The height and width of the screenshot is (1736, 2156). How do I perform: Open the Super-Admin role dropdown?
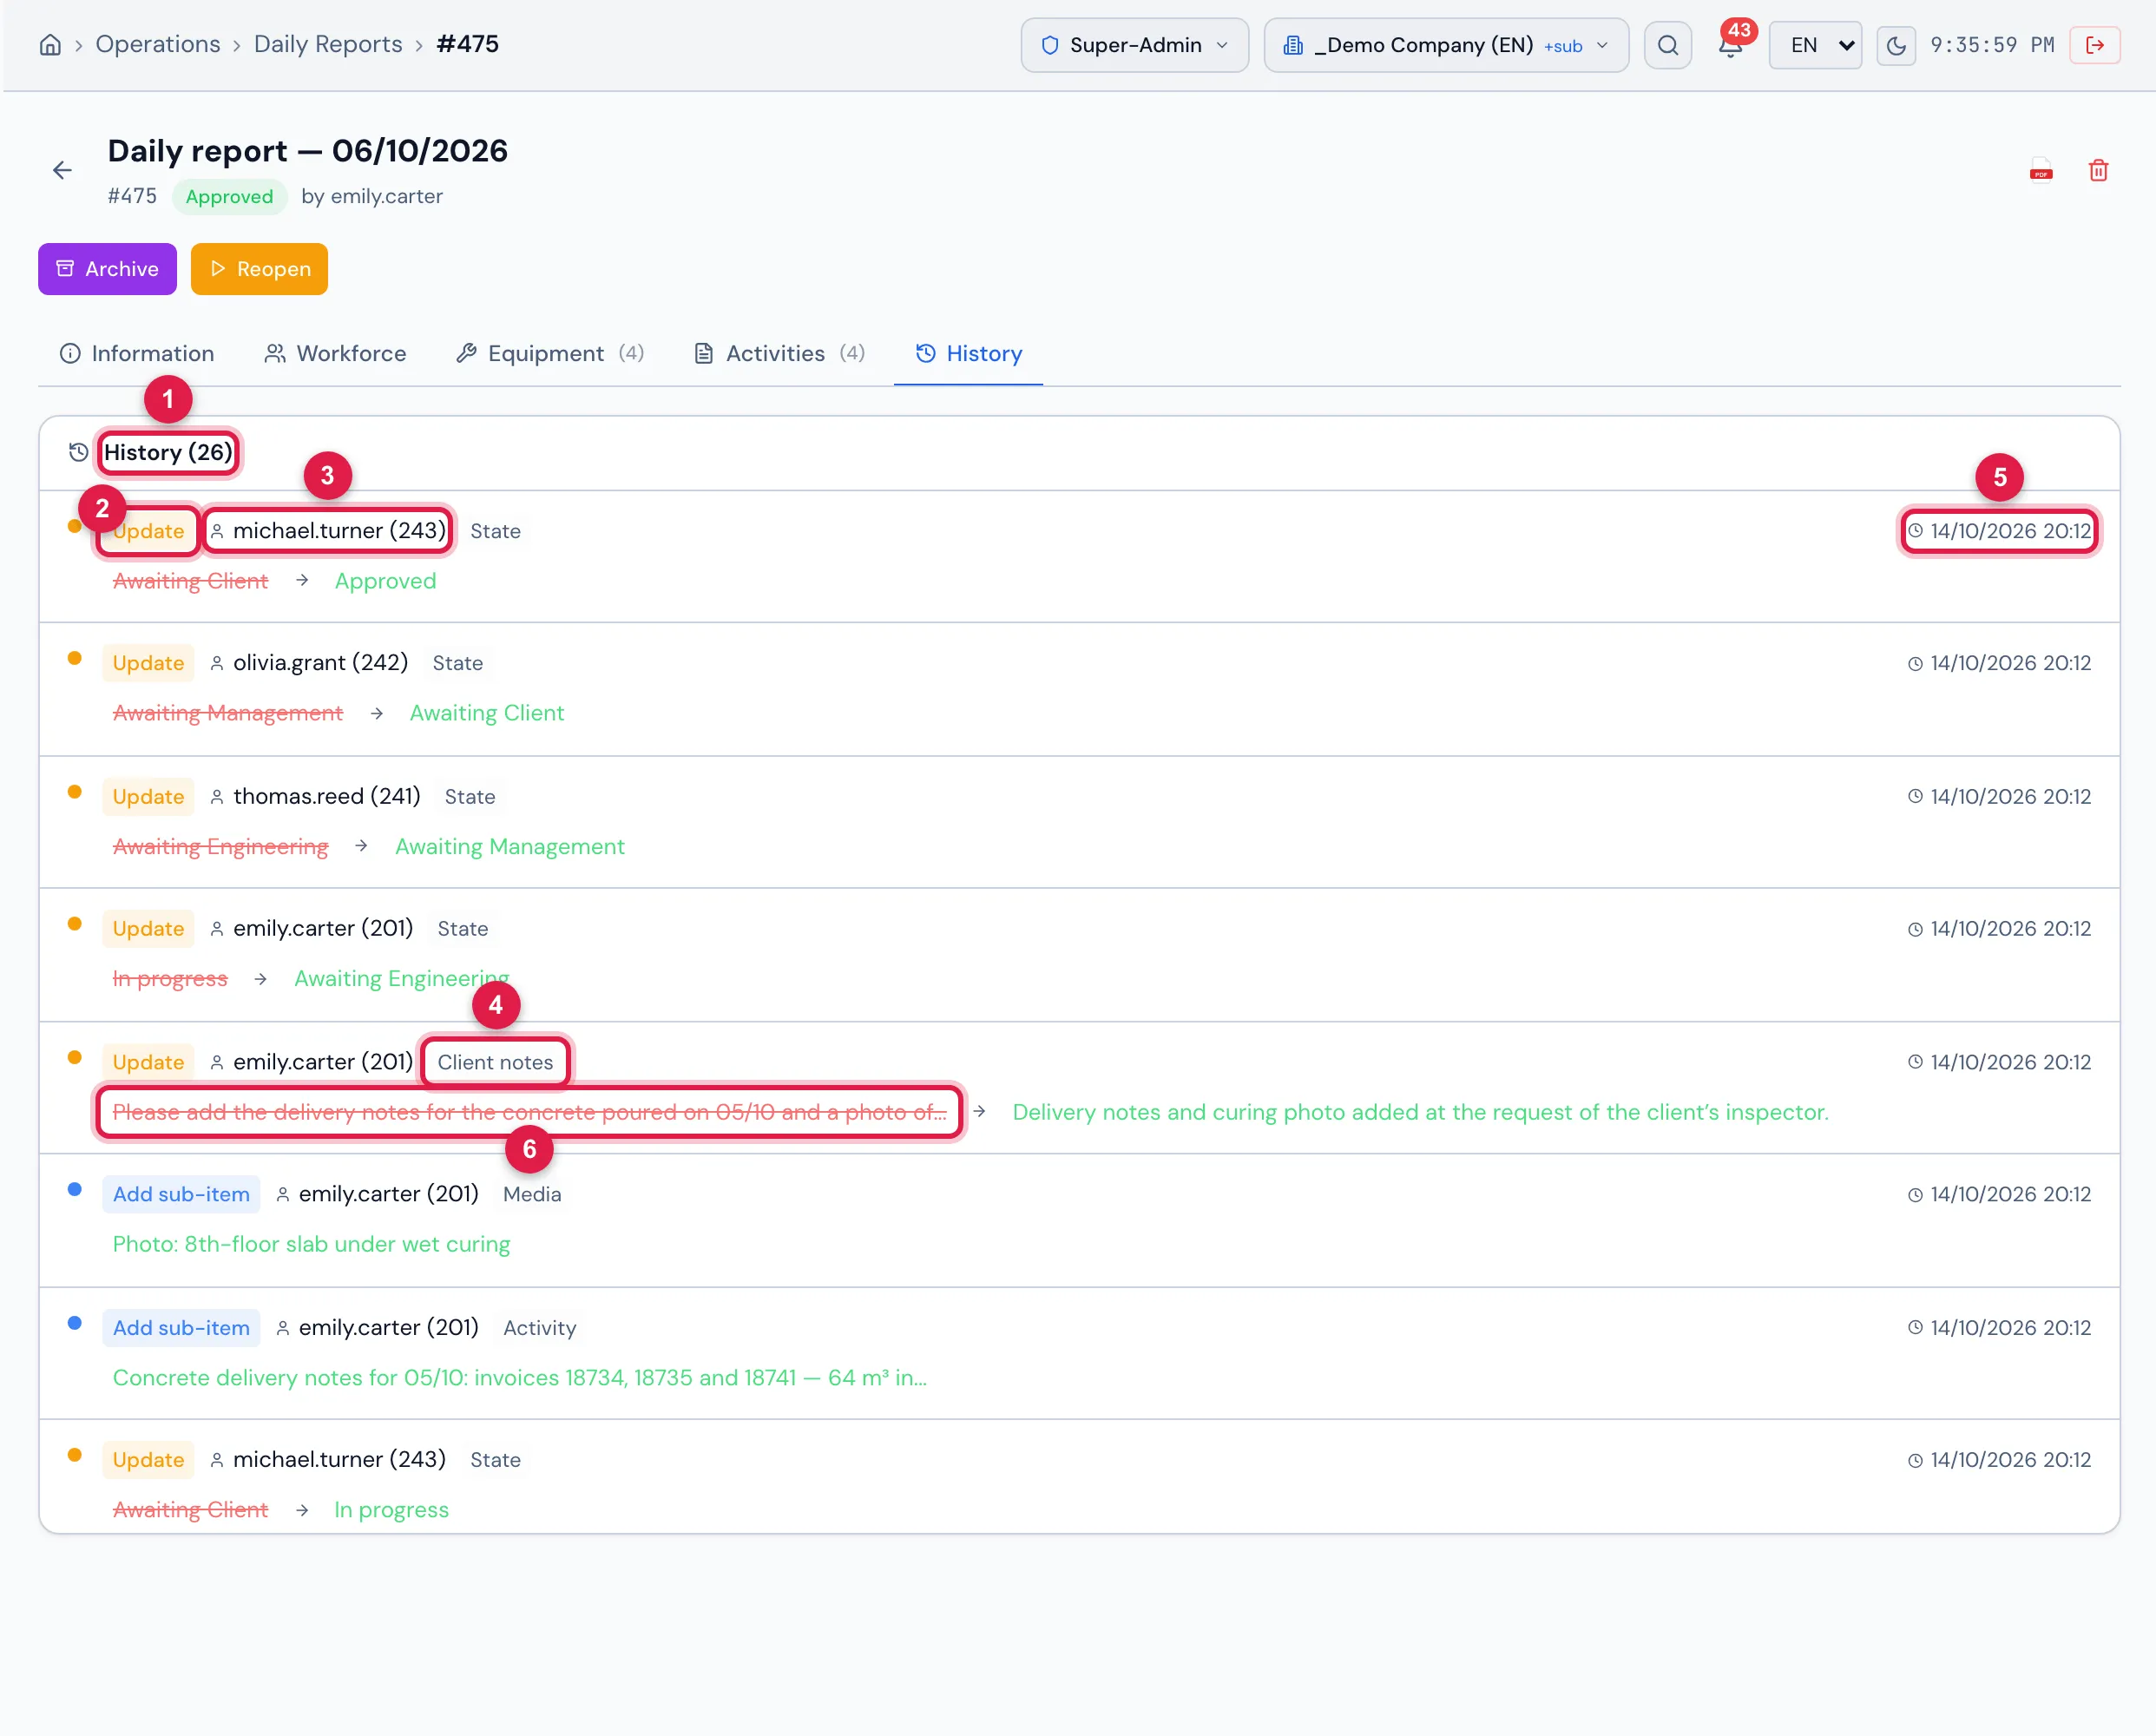(x=1134, y=45)
